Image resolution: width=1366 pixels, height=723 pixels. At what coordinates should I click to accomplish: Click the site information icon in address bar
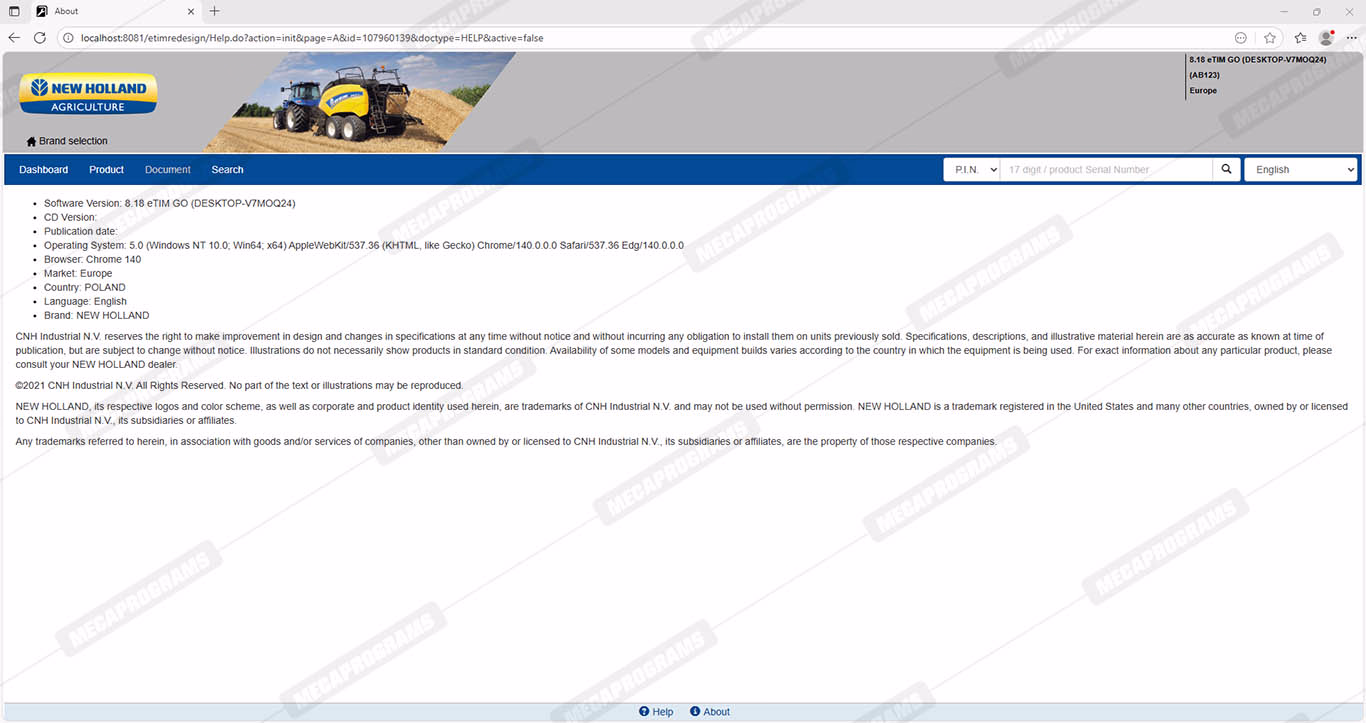click(68, 38)
